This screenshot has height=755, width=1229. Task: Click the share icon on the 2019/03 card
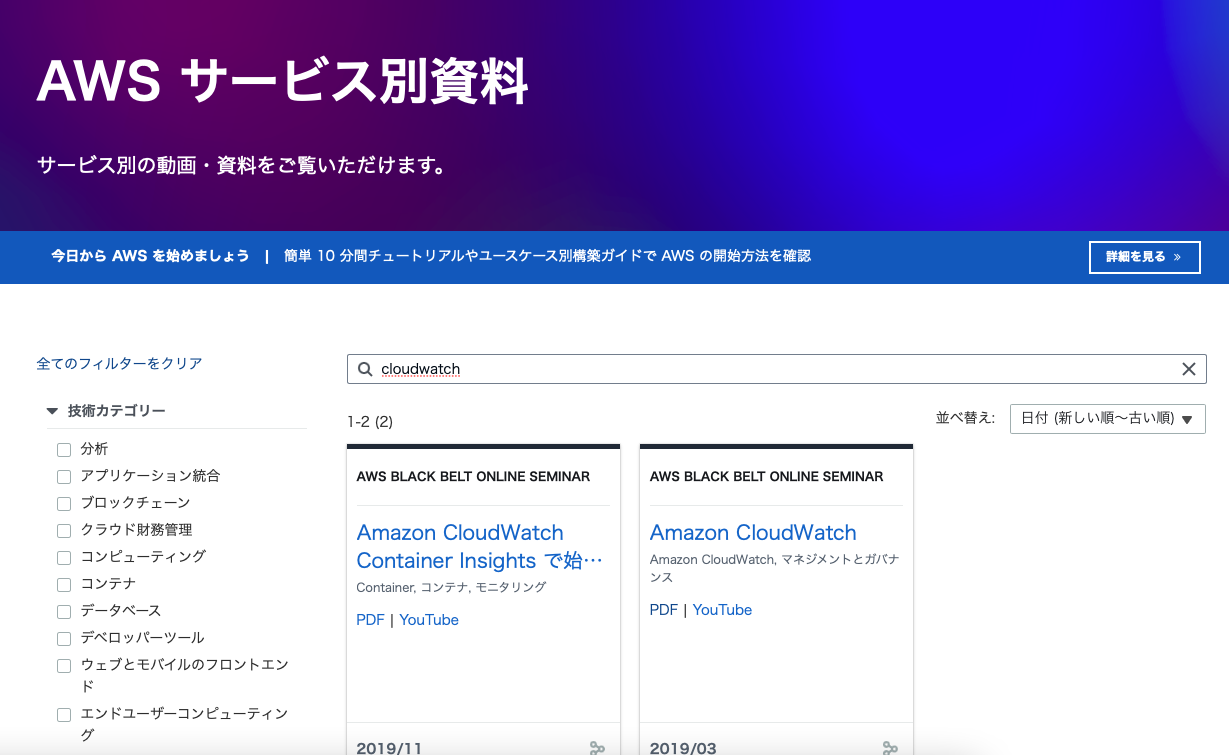pos(890,747)
